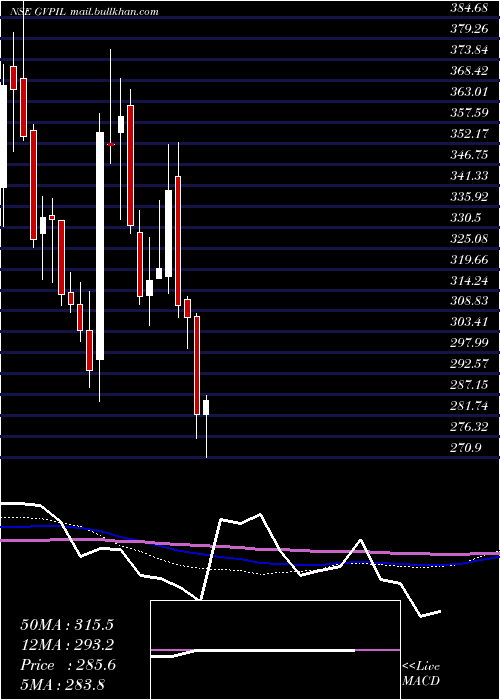
Task: Click the 314.24 price axis label
Action: (x=470, y=280)
